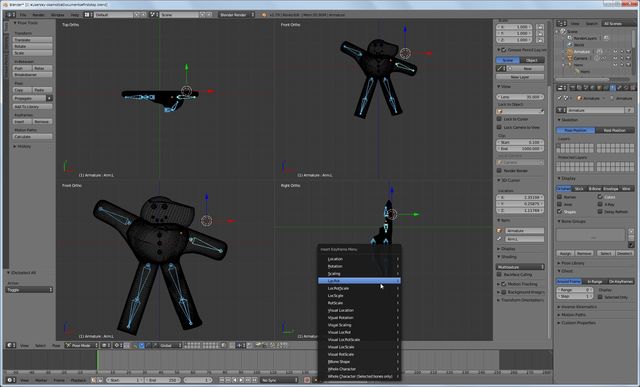The height and width of the screenshot is (387, 640).
Task: Click the Lens value slider field
Action: (520, 97)
